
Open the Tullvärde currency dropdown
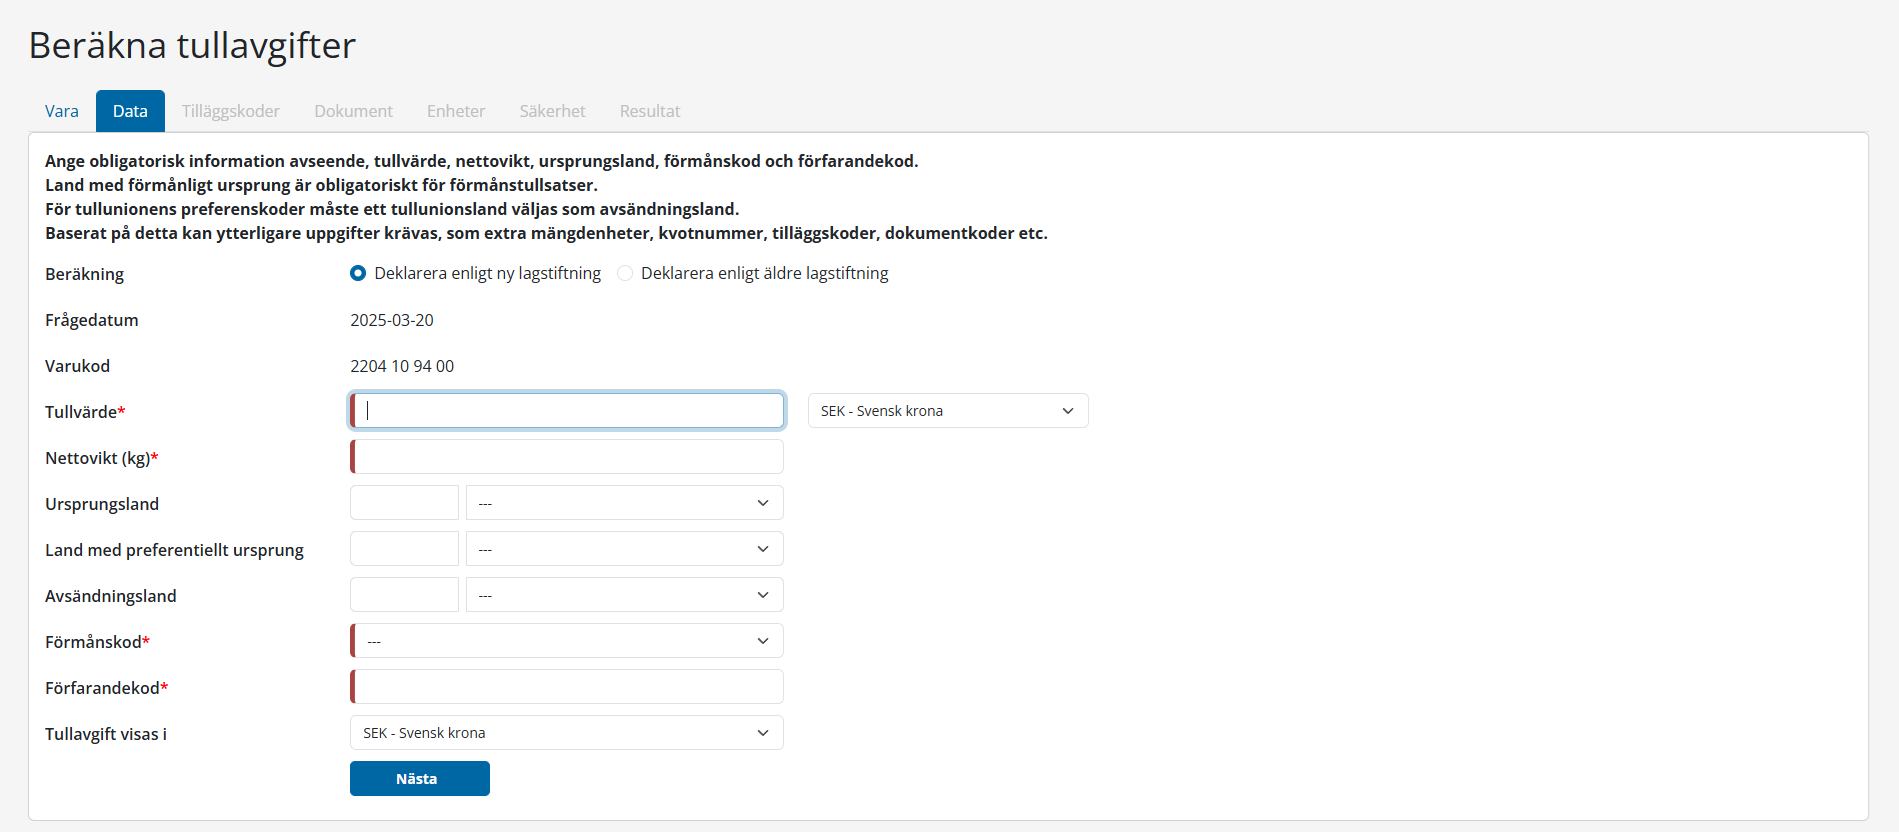[947, 411]
